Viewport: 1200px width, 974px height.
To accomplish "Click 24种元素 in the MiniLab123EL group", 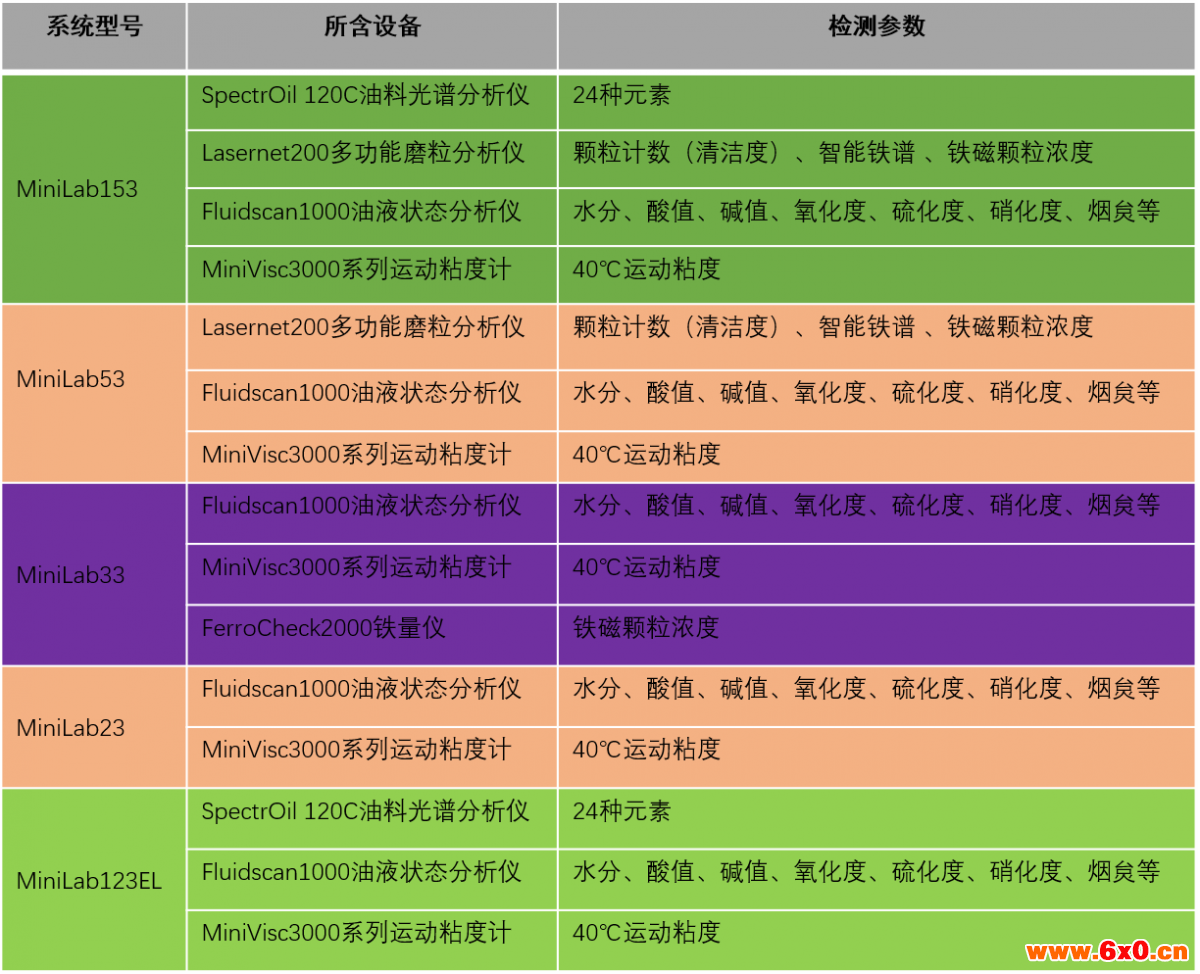I will pyautogui.click(x=877, y=818).
